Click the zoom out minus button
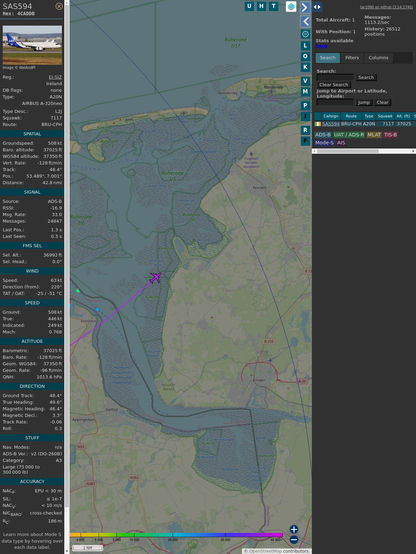Viewport: 416px width, 554px height. click(294, 540)
